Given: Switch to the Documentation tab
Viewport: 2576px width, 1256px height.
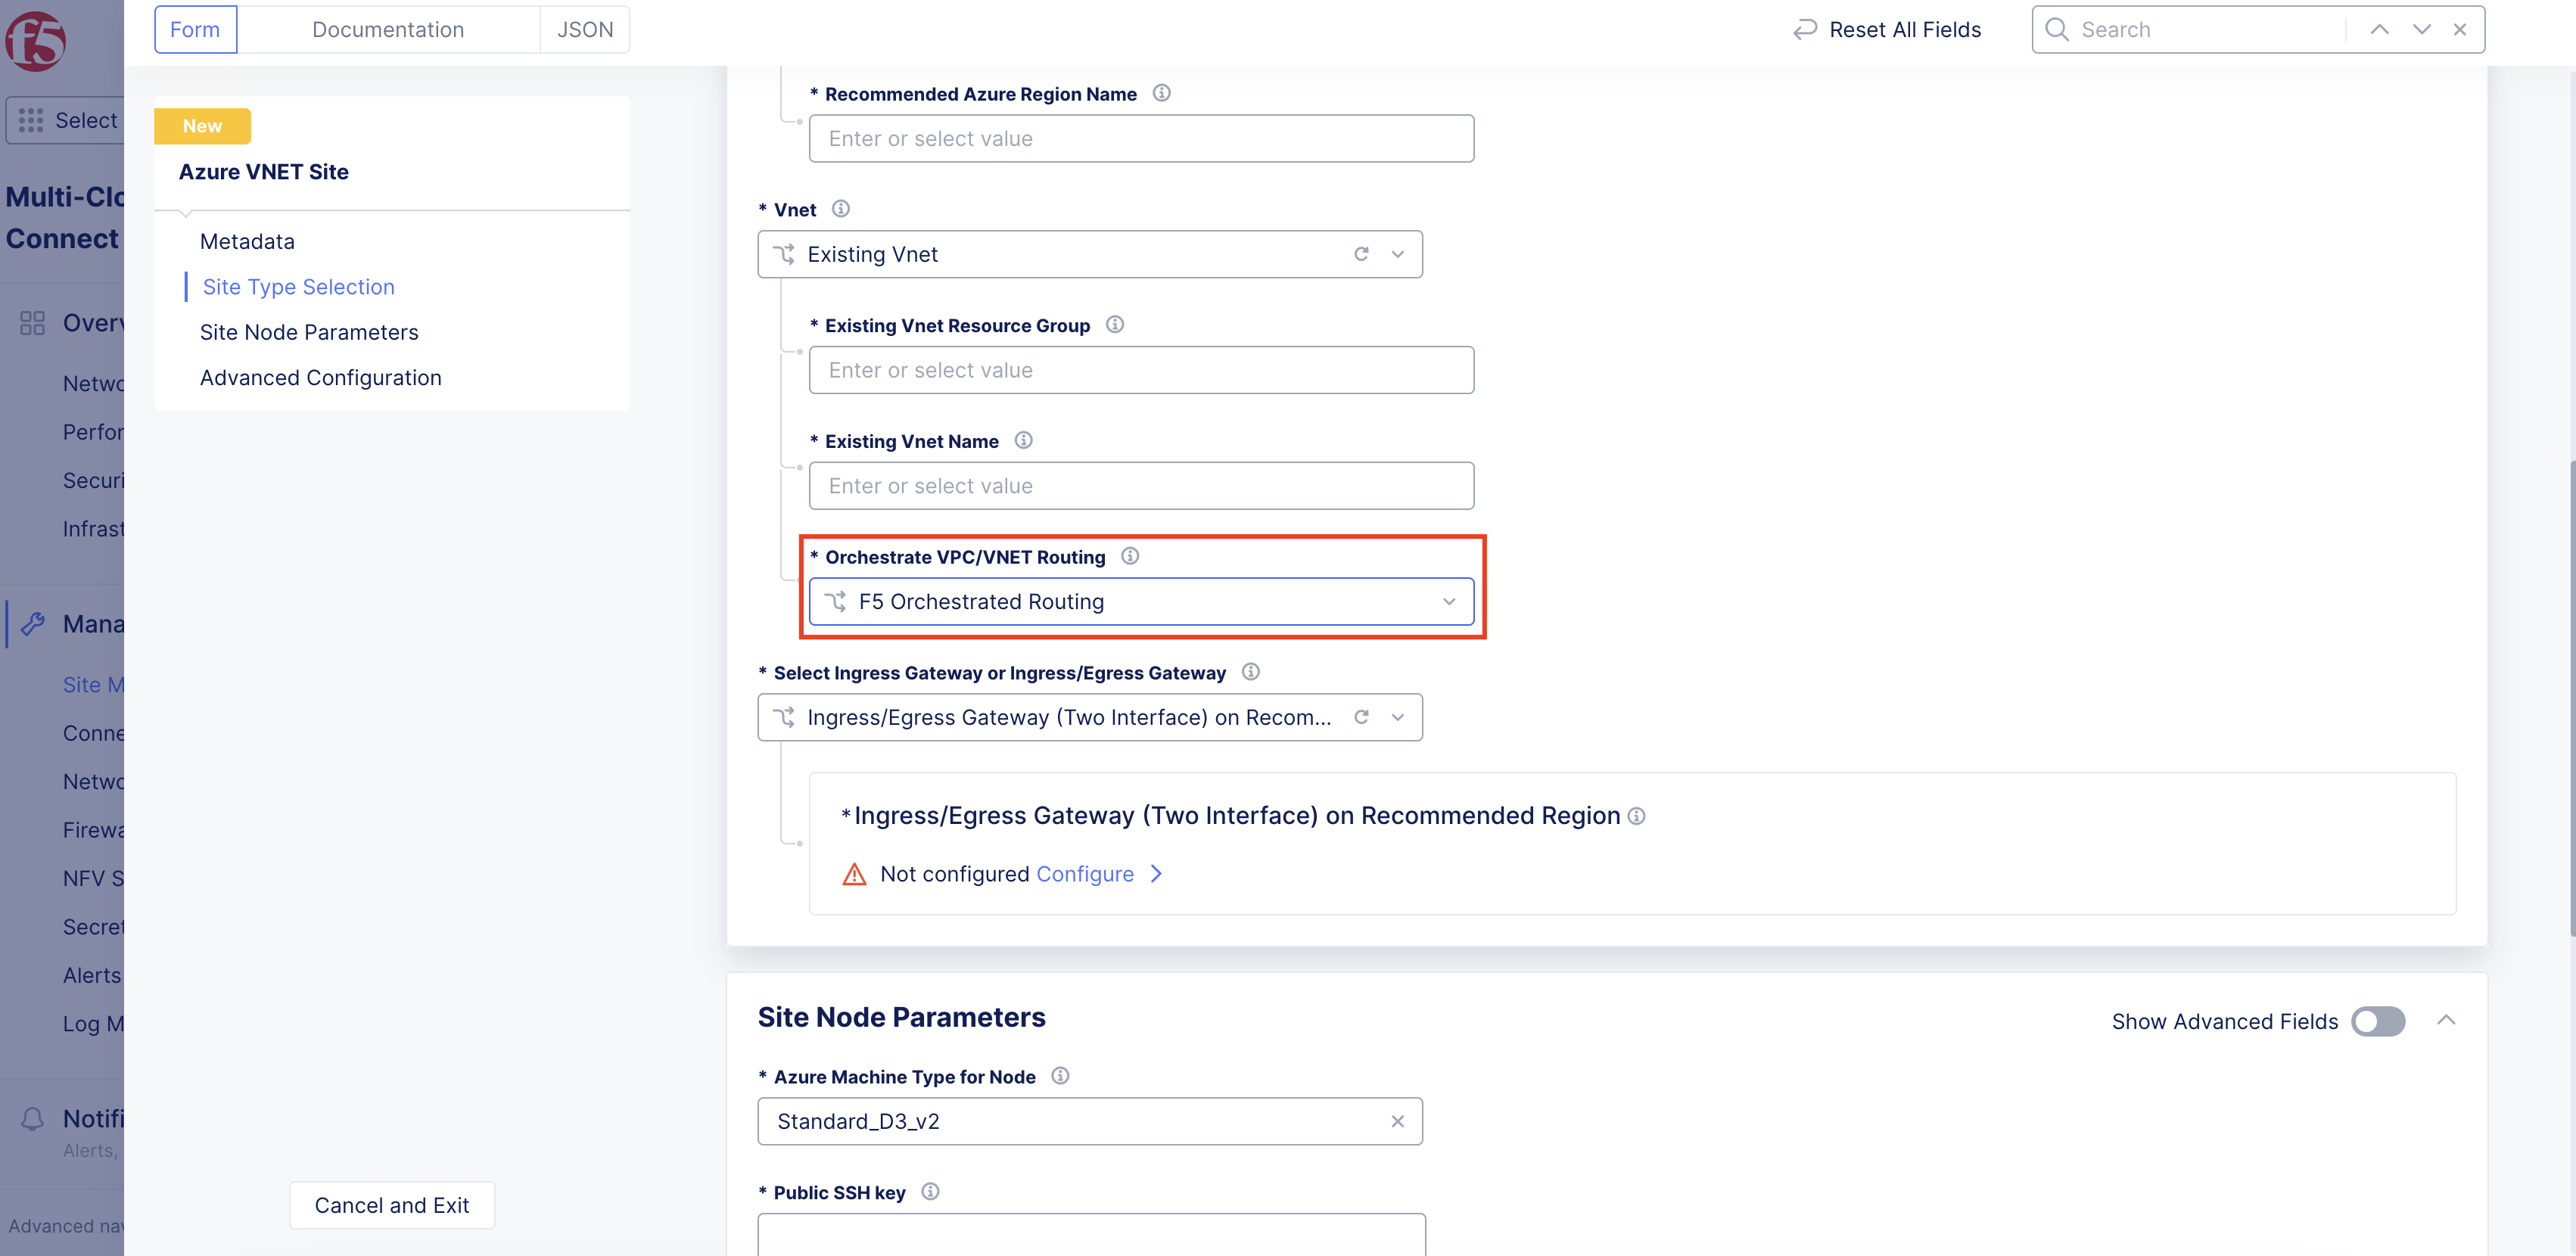Looking at the screenshot, I should click(388, 29).
